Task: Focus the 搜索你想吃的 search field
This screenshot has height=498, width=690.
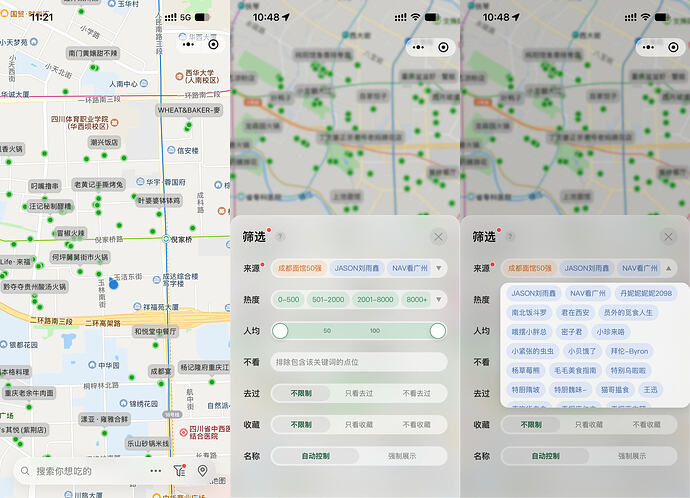Action: tap(81, 471)
